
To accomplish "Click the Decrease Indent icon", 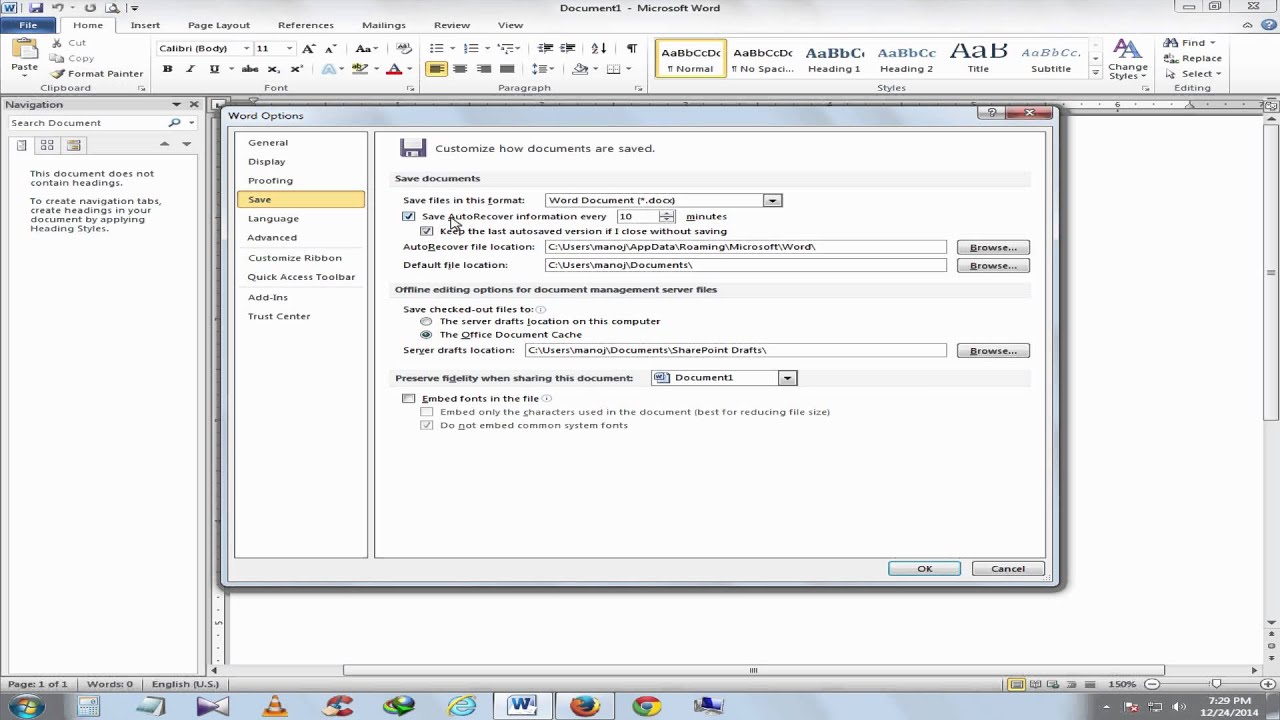I will coord(545,48).
